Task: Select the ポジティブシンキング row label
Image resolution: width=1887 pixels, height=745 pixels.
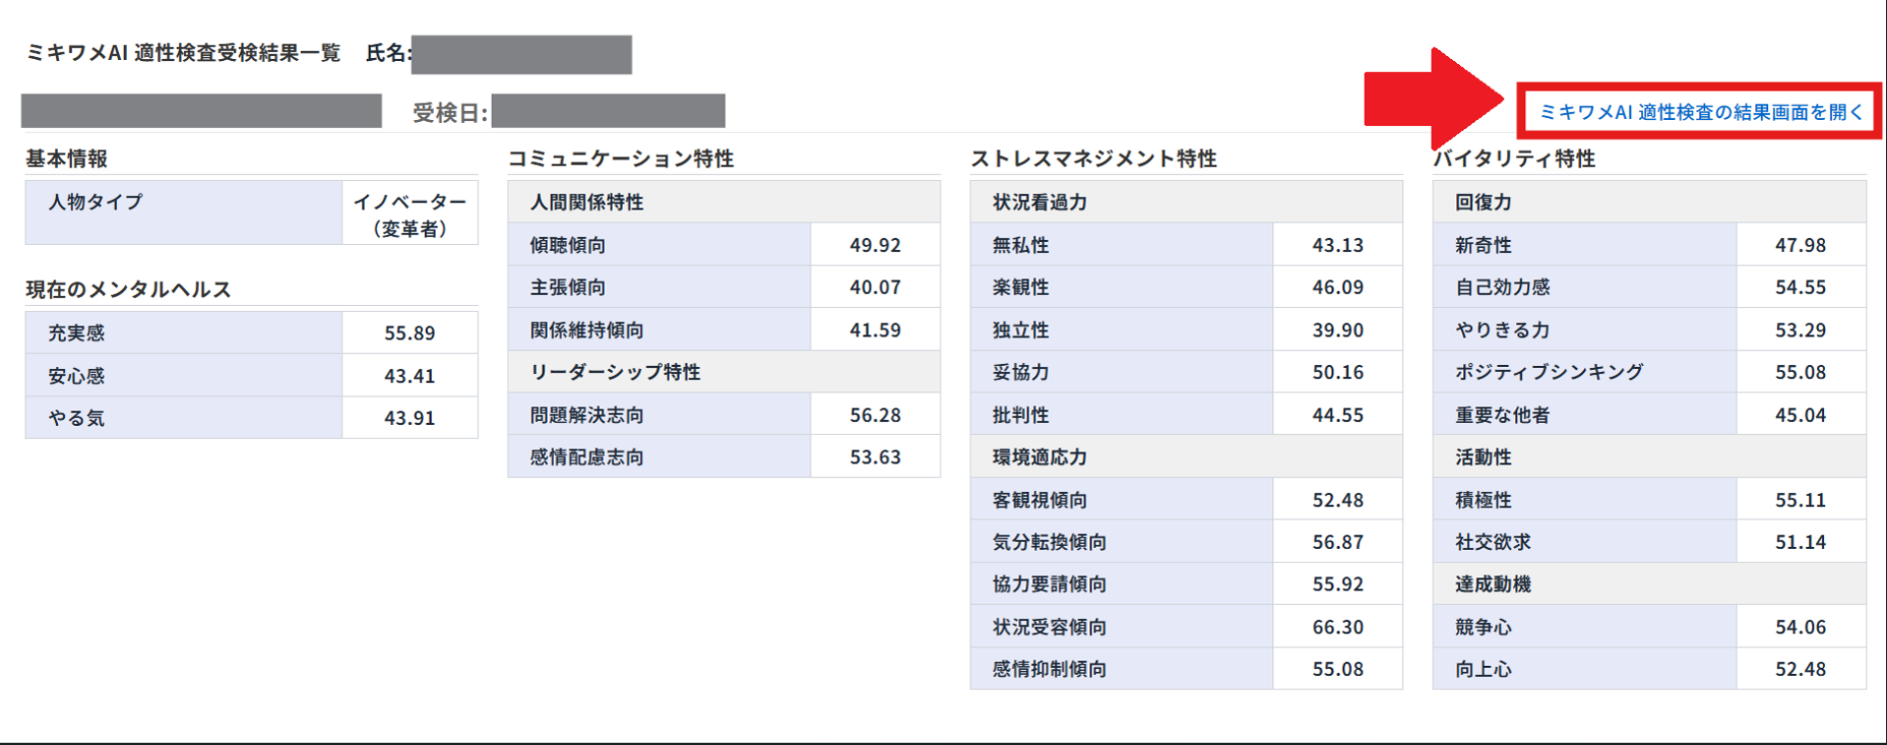Action: [1549, 372]
